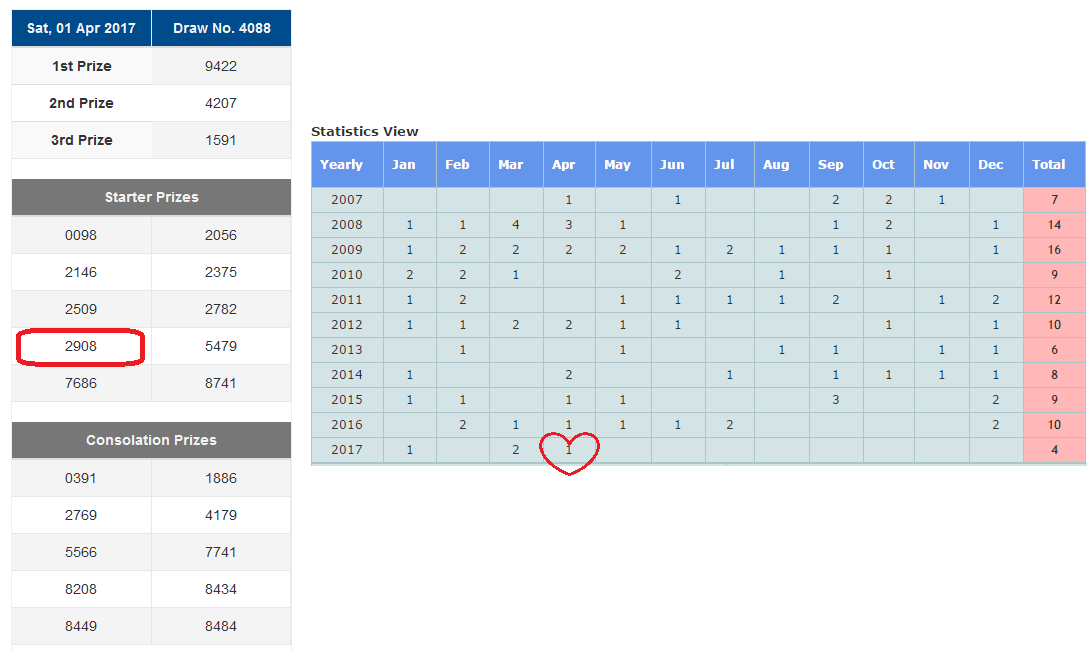1091x650 pixels.
Task: Click the Yearly column header
Action: tap(342, 164)
